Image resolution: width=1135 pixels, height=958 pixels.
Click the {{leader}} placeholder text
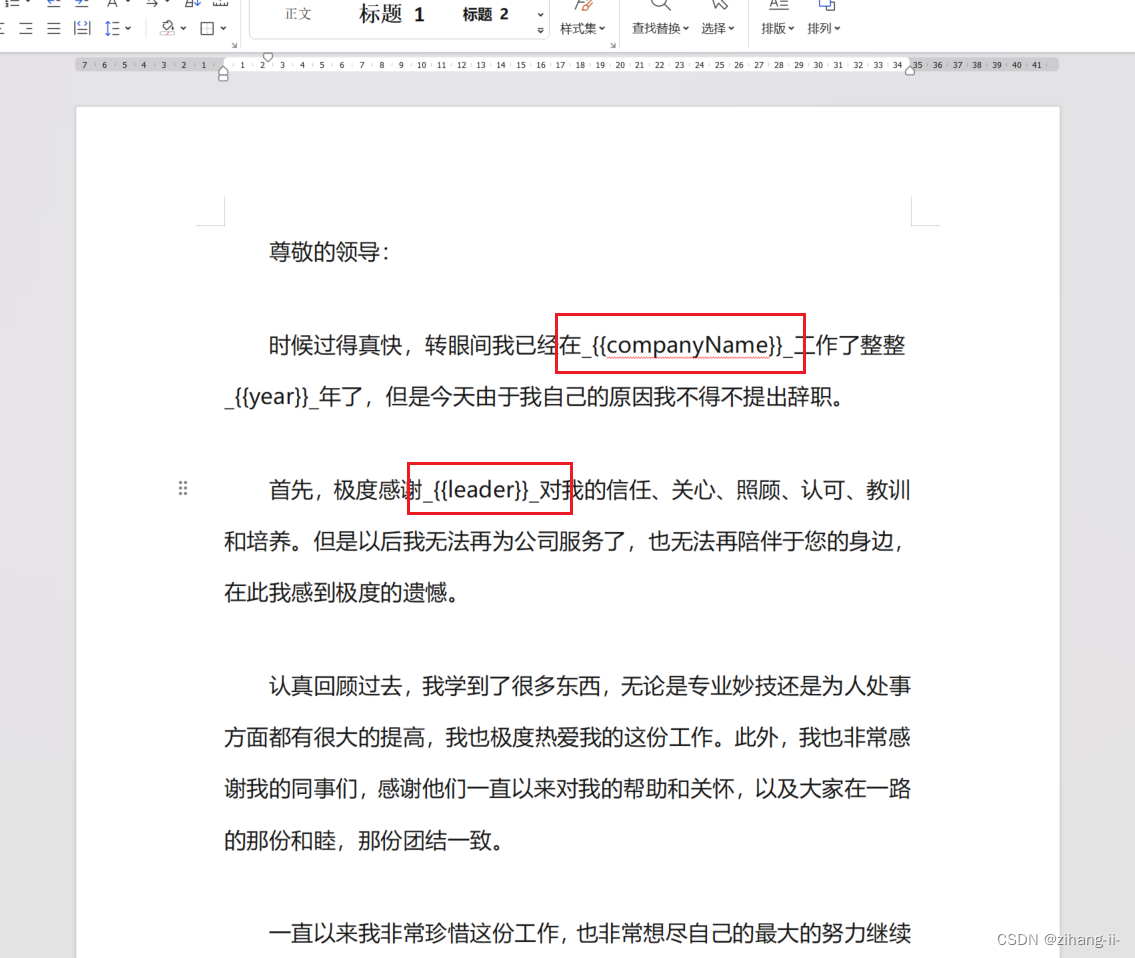pyautogui.click(x=481, y=490)
